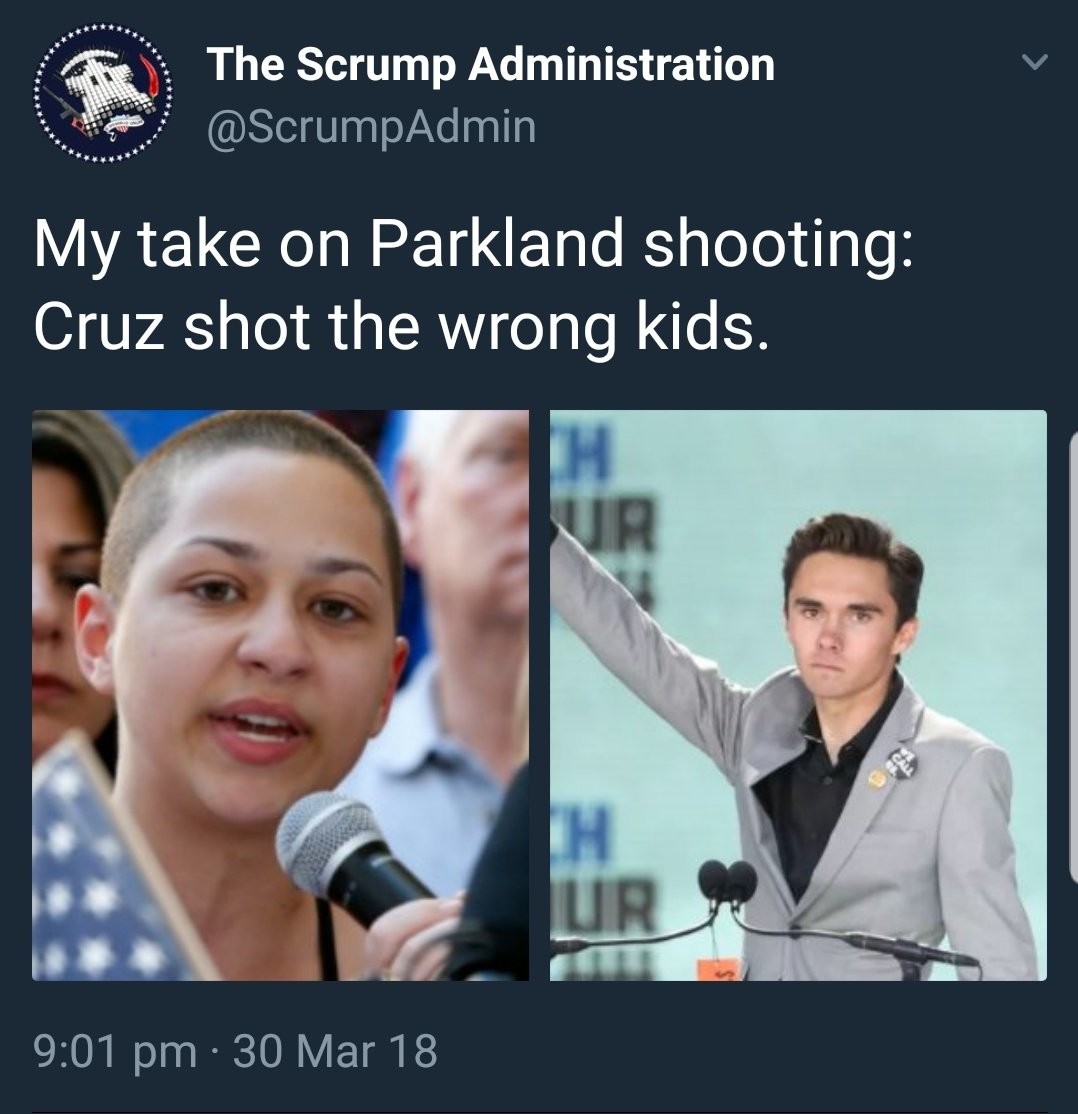Click the orange tag on the podium

click(719, 968)
